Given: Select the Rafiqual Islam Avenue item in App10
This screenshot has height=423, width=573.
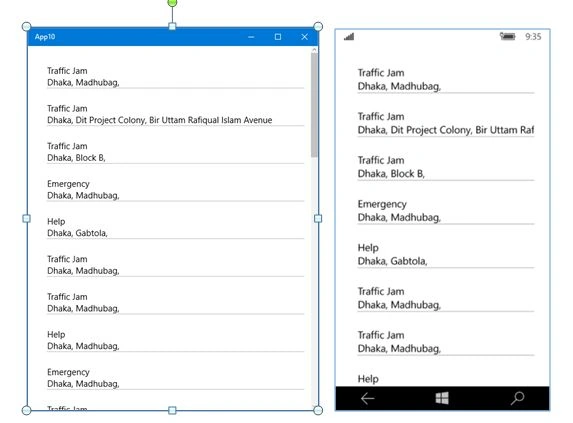Looking at the screenshot, I should click(x=175, y=114).
